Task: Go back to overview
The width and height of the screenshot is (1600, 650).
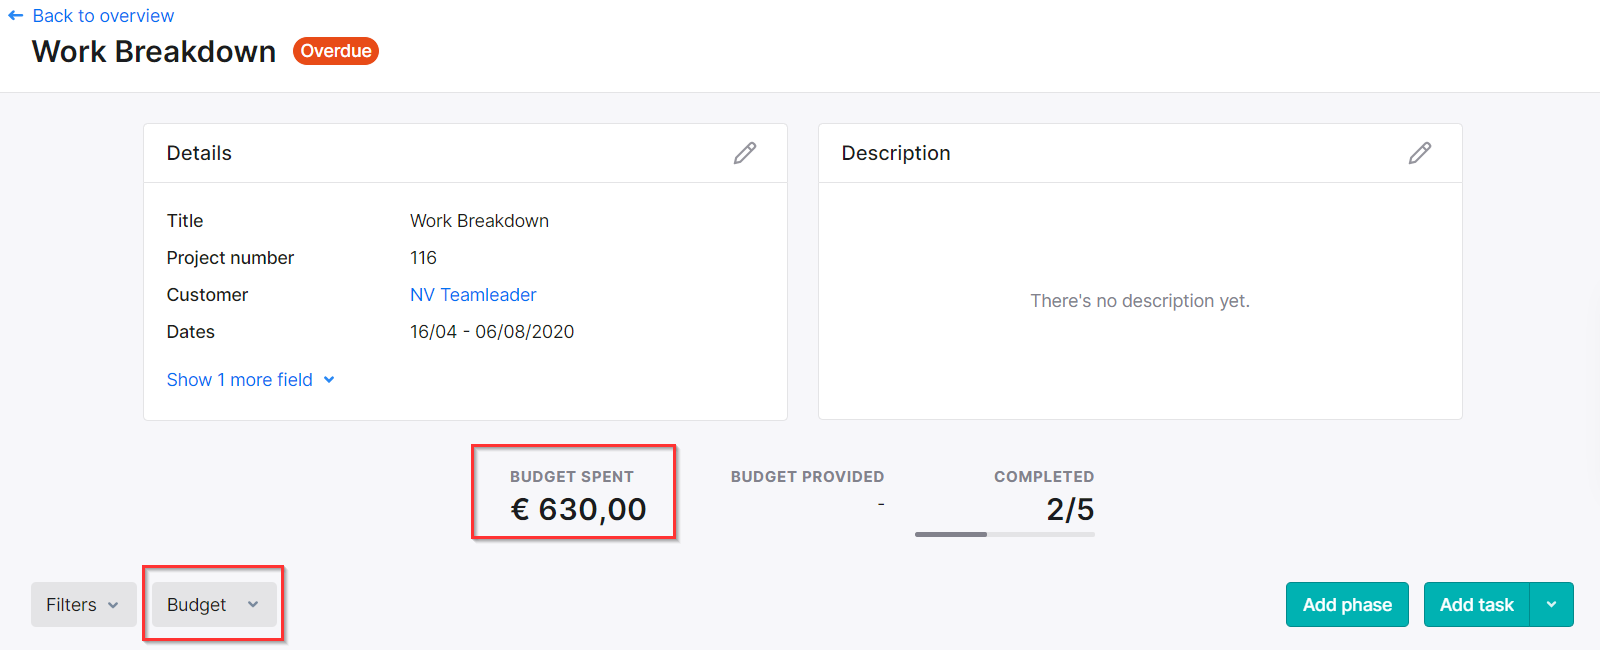Action: tap(103, 16)
